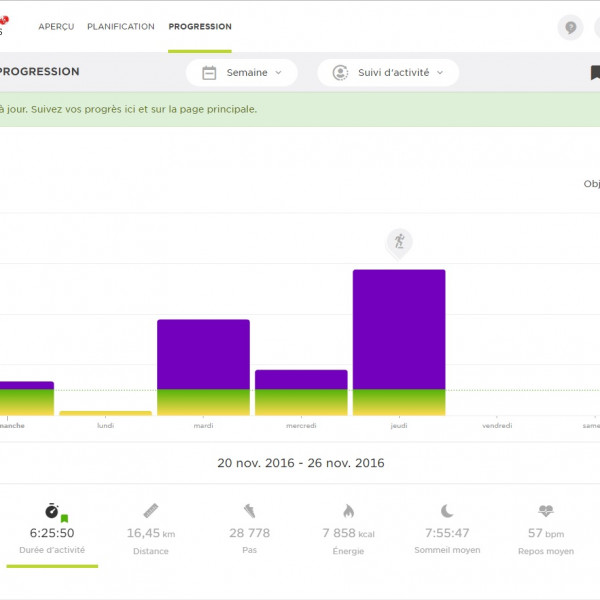Click the location pin icon in header
600x600 pixels.
point(570,27)
